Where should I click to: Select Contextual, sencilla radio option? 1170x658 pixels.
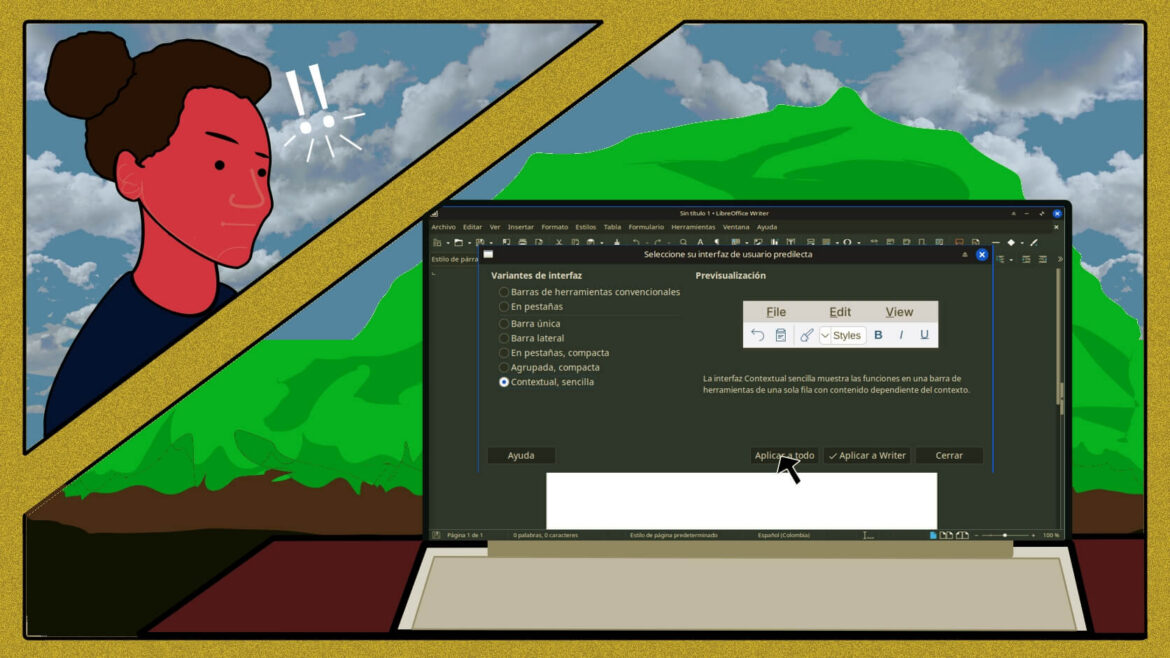(546, 382)
